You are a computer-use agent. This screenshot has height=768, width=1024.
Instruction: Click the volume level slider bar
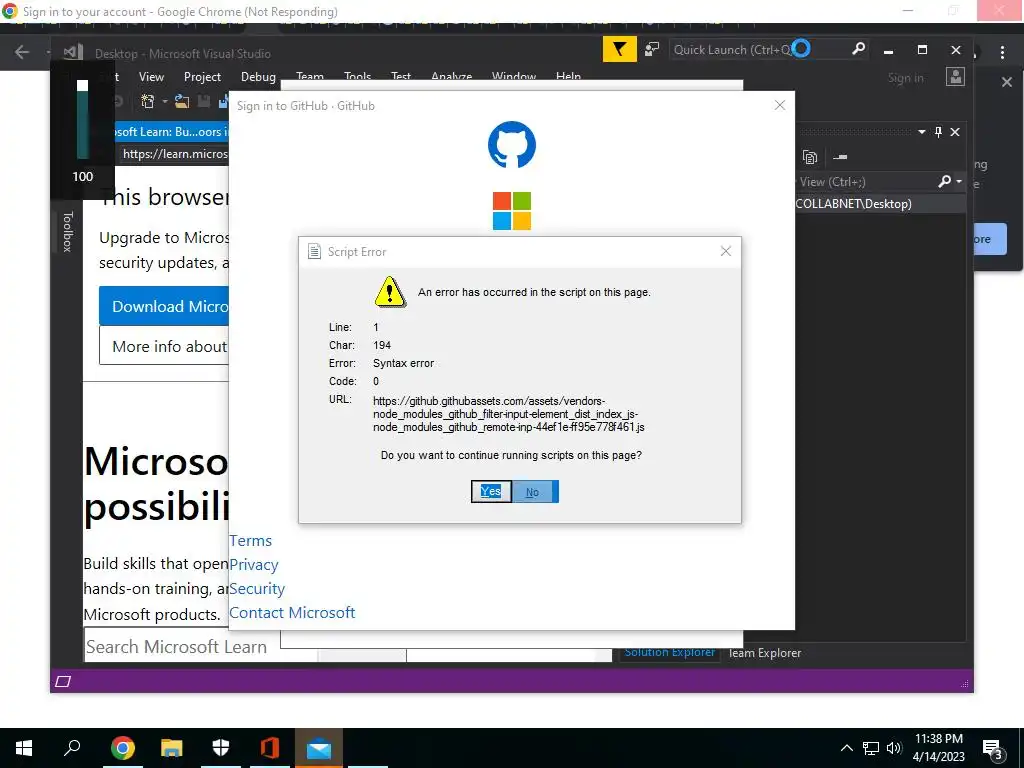[82, 120]
